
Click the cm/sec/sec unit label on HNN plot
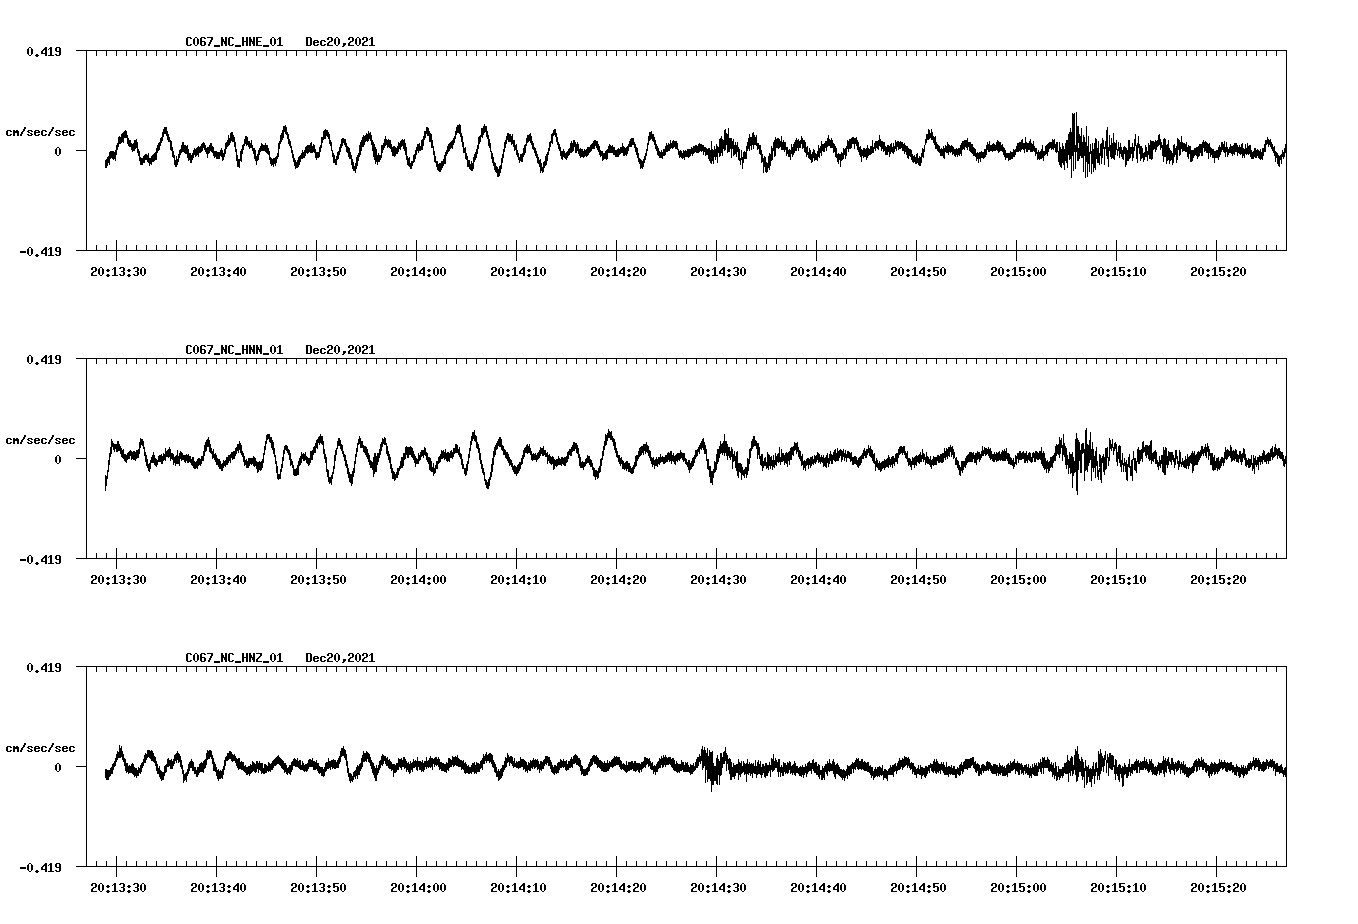(x=40, y=440)
